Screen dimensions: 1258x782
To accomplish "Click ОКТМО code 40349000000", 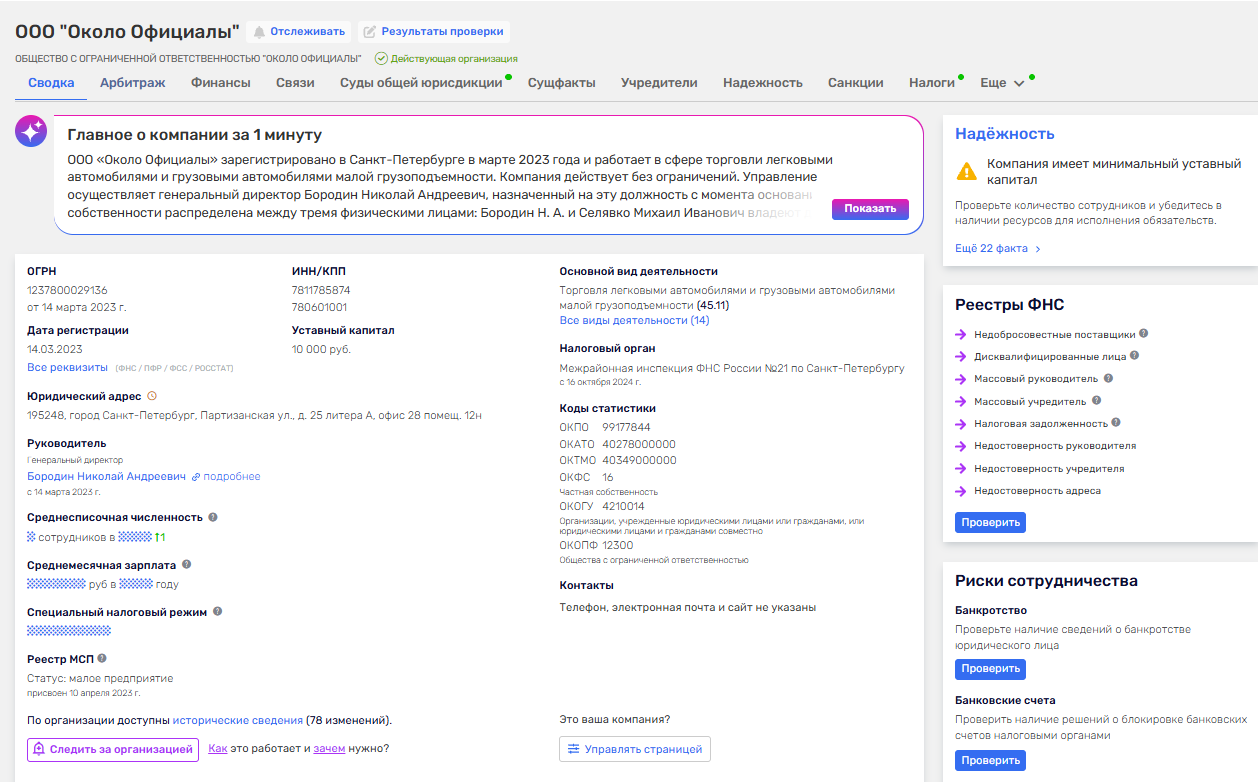I will tap(639, 460).
